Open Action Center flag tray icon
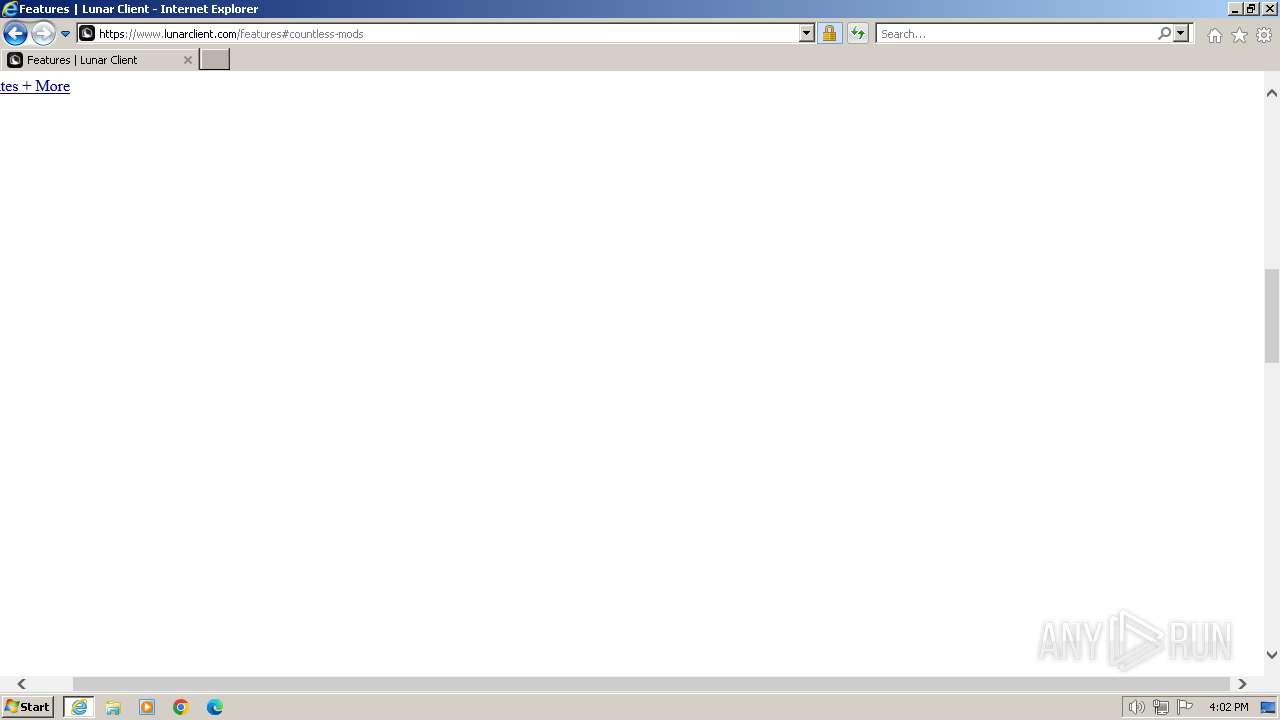 click(1185, 707)
